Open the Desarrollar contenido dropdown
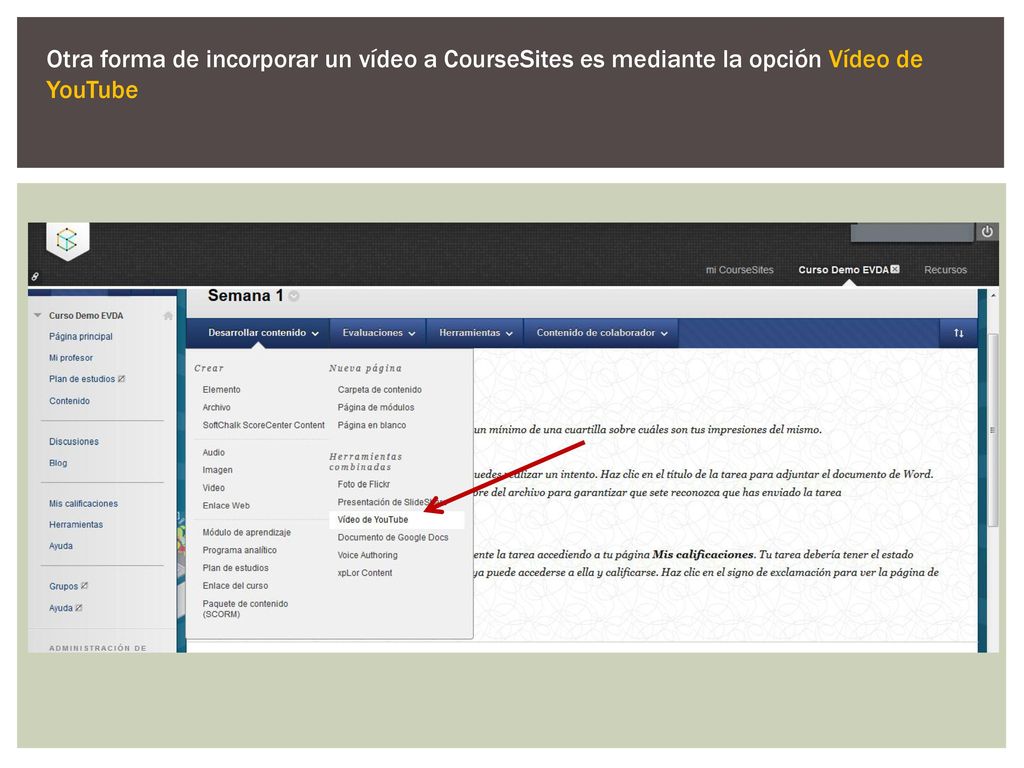Image resolution: width=1024 pixels, height=768 pixels. 263,333
